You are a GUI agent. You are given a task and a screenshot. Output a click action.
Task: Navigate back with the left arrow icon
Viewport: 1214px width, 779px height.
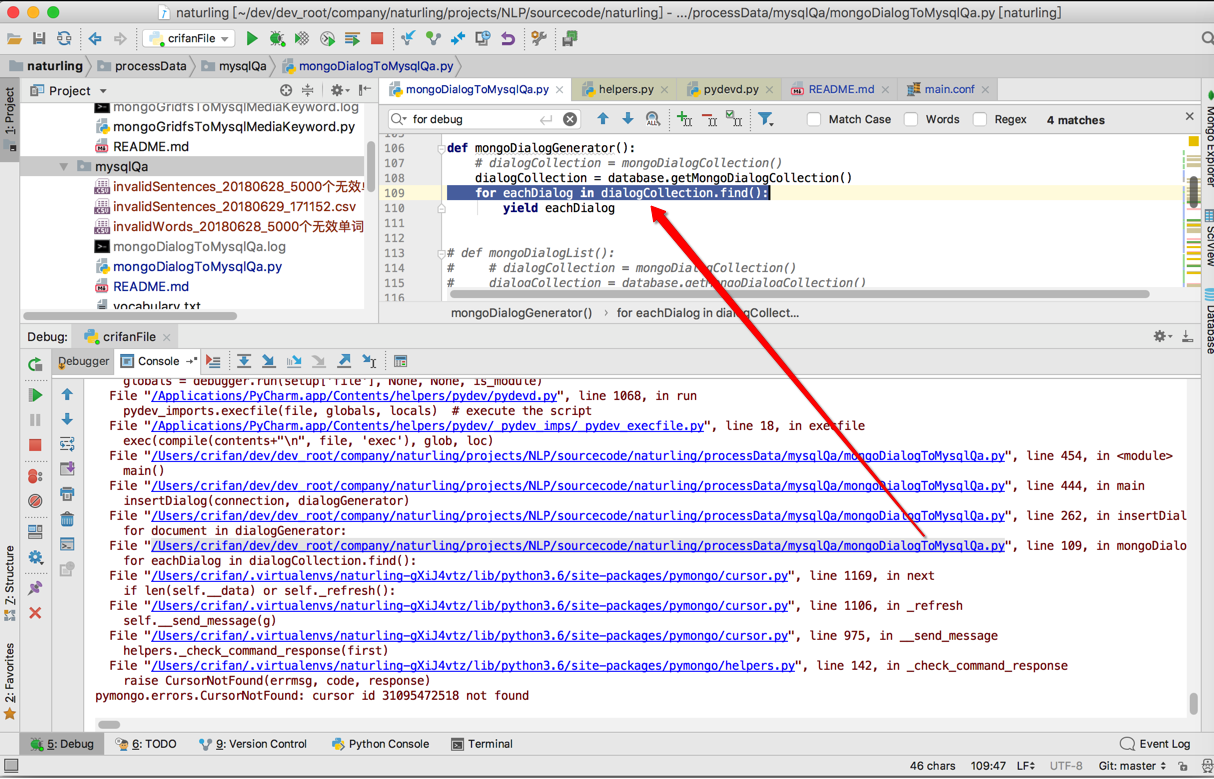[95, 39]
